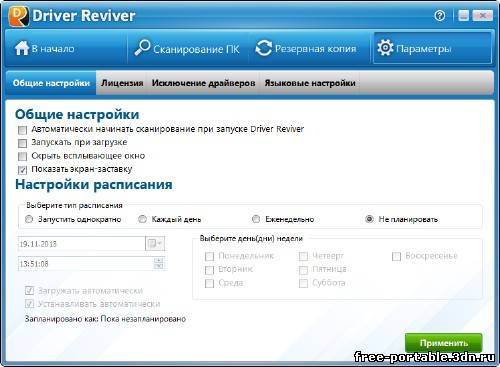Click the Driver Reviver logo icon

[19, 16]
